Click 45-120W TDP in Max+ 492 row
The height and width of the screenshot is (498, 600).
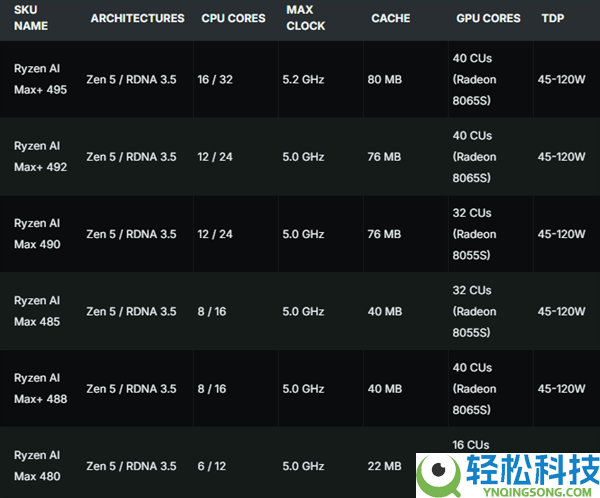[x=561, y=157]
